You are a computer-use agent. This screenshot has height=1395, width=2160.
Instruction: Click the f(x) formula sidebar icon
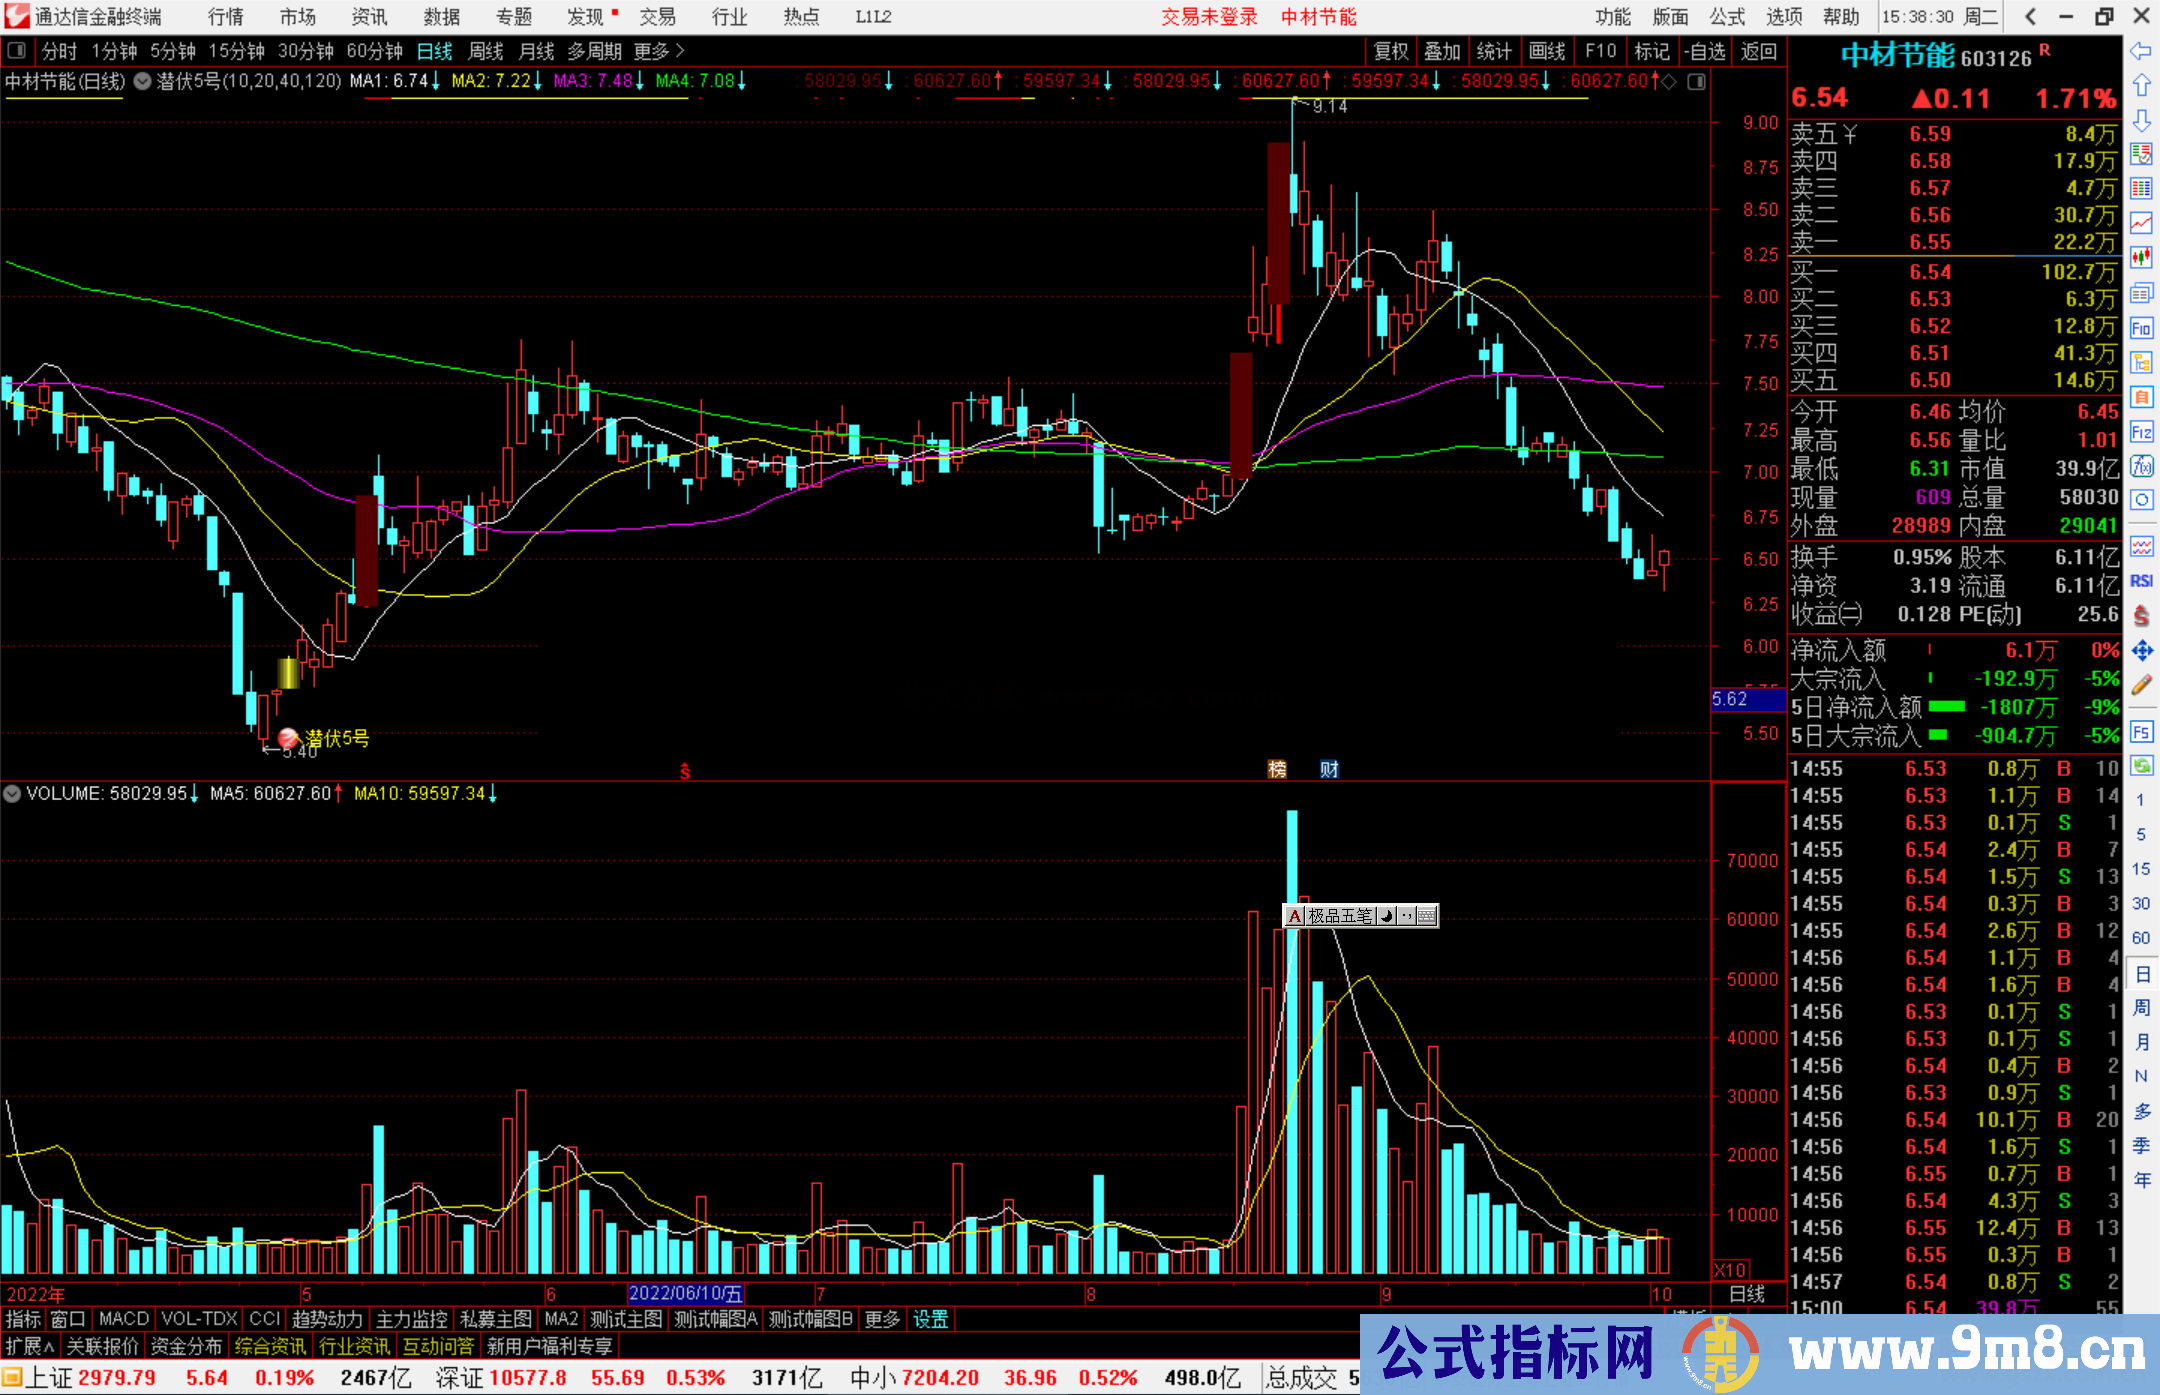2141,466
